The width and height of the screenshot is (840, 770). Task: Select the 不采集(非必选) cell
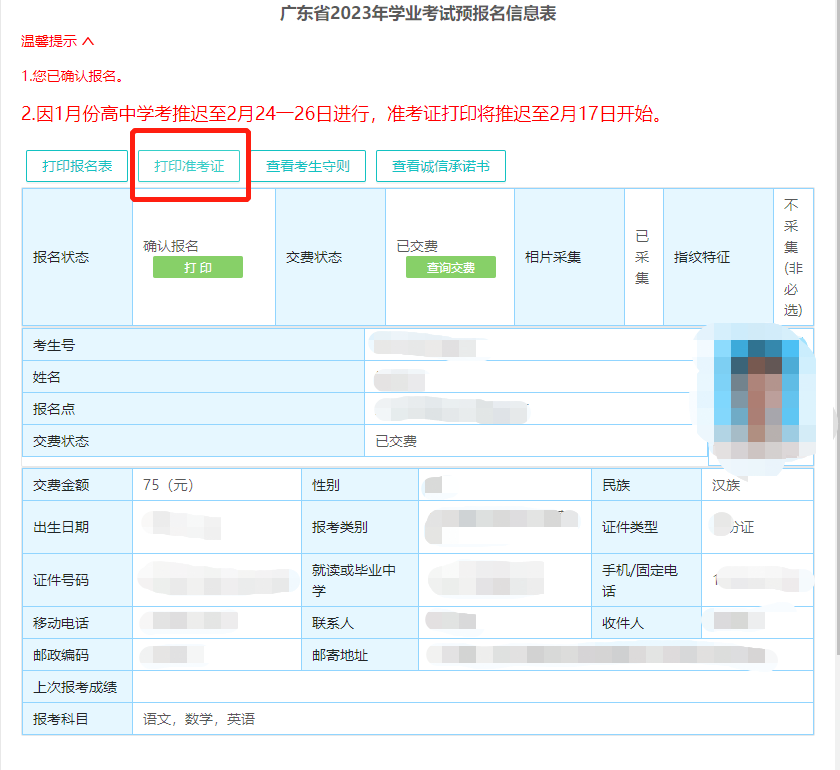[793, 257]
